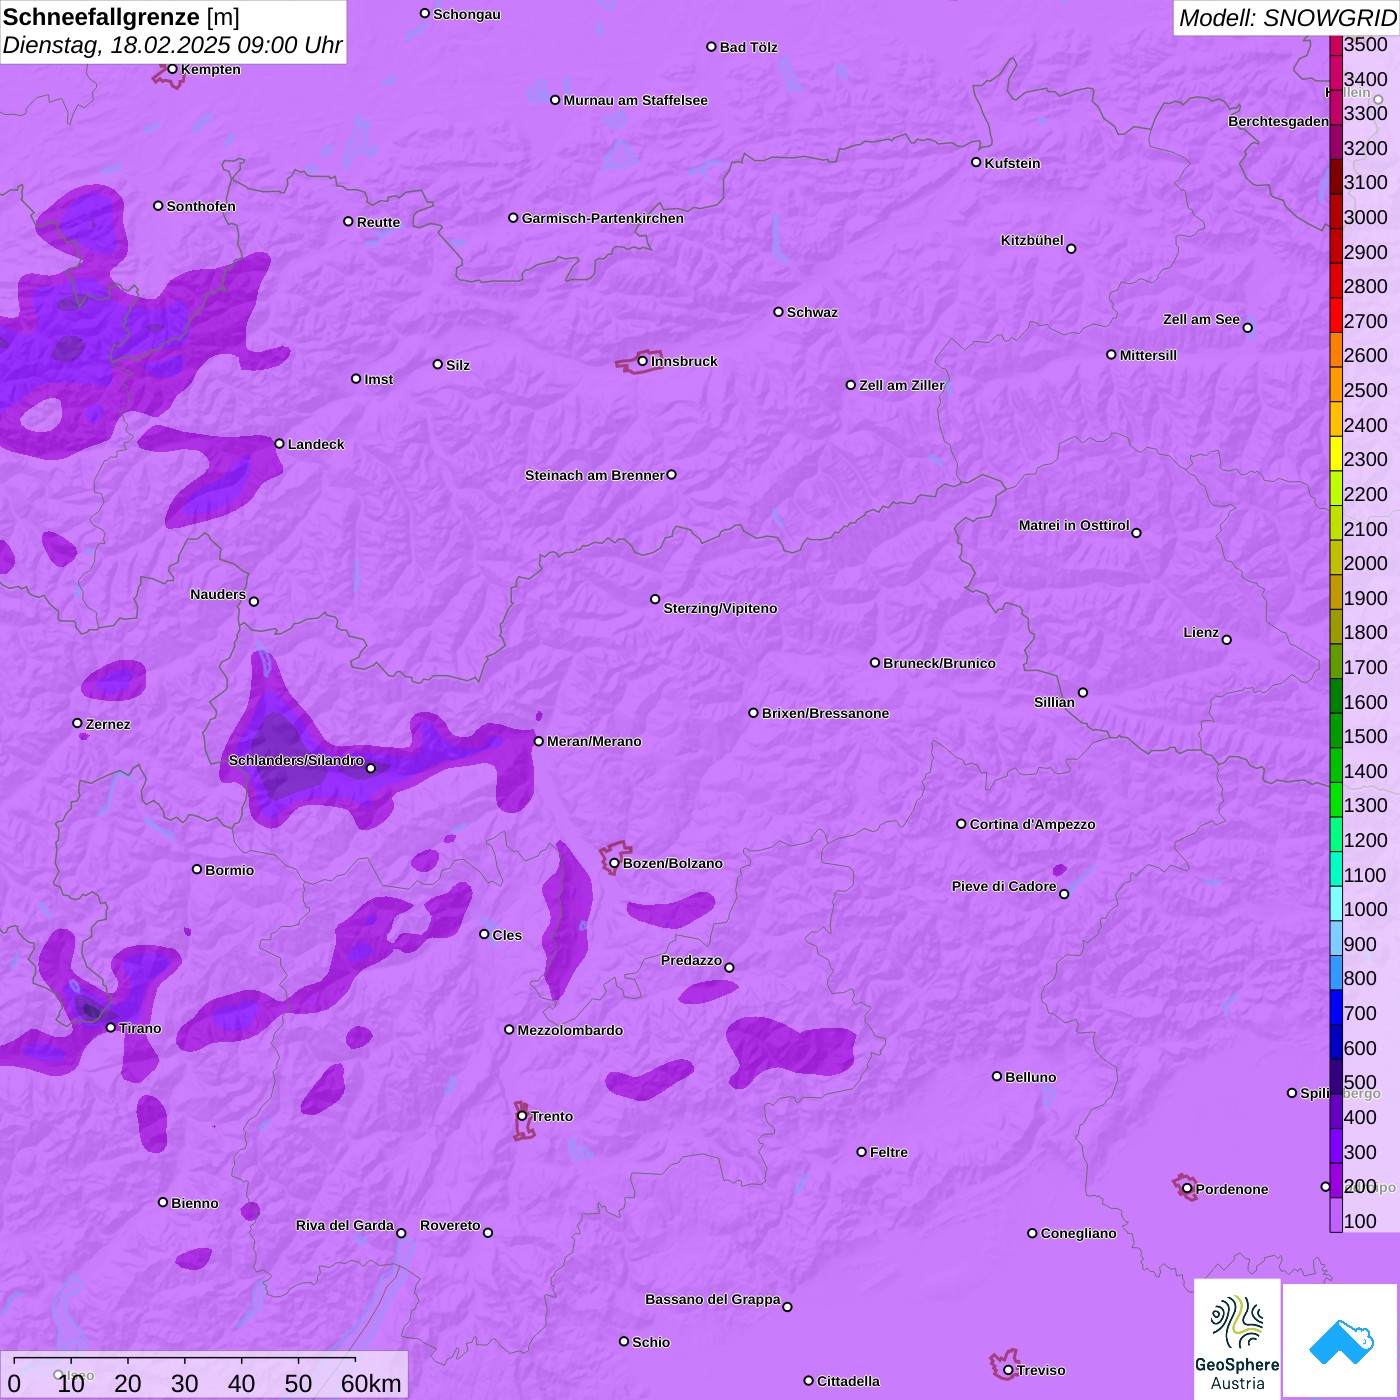Select the Belluno location dot
The width and height of the screenshot is (1400, 1400).
coord(997,1076)
